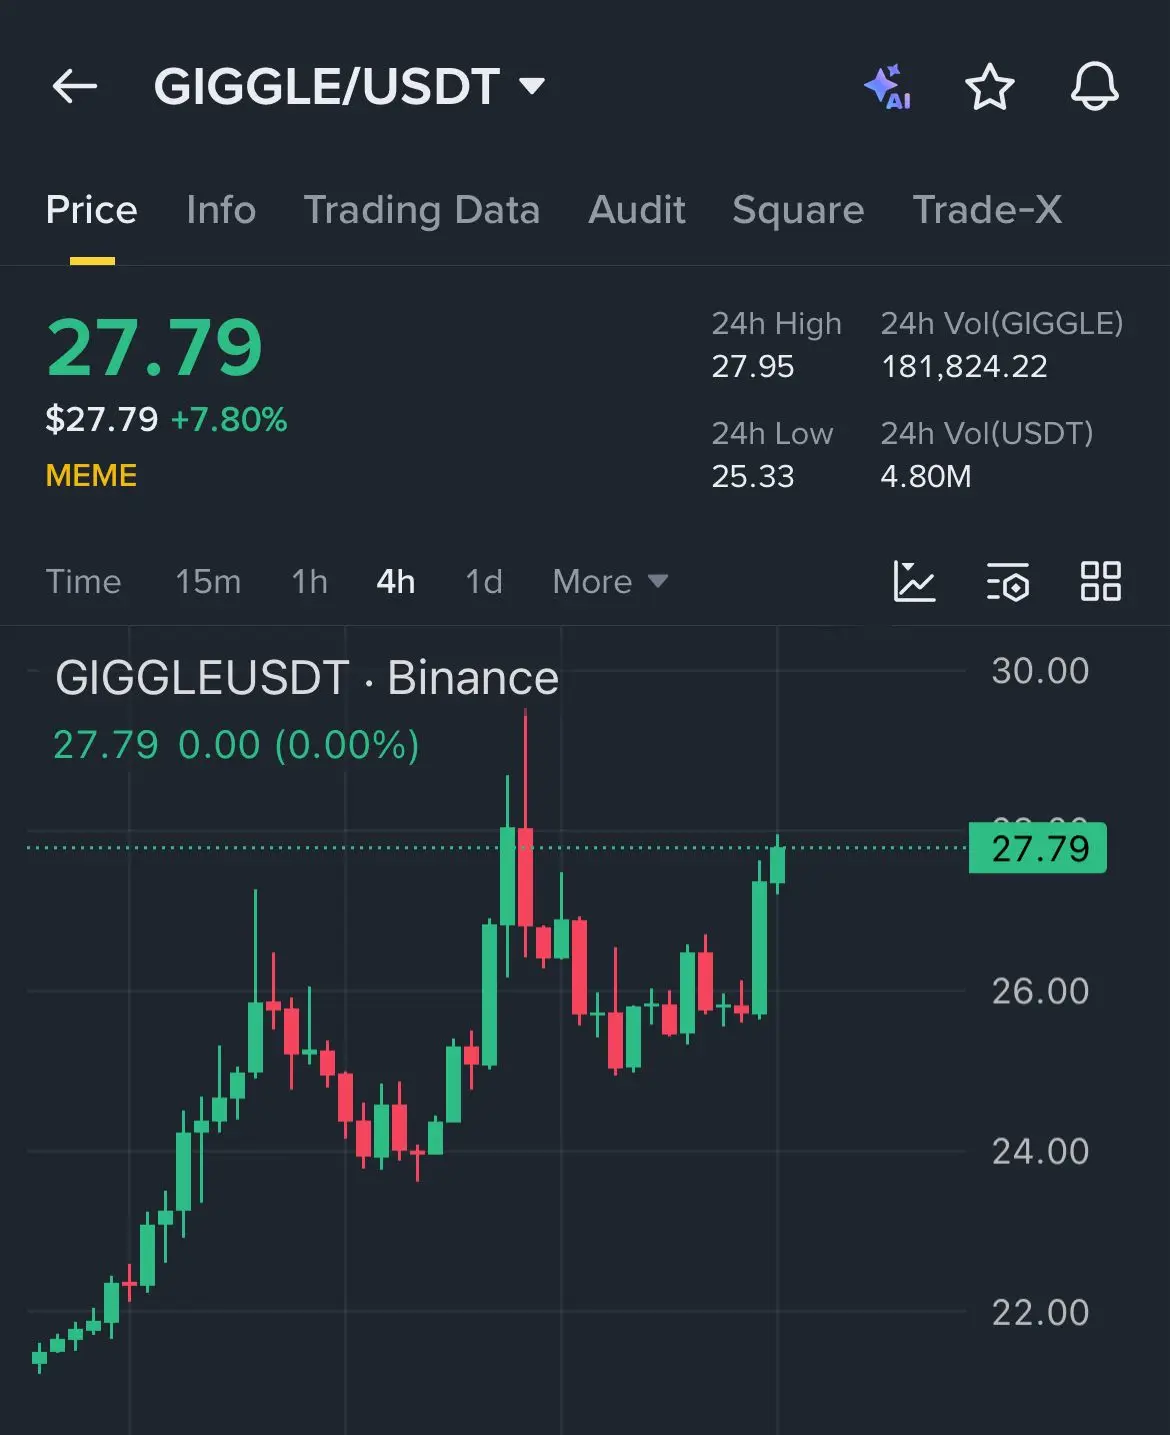Tap the 24h Vol(GIGGLE) value 181,824.22
Image resolution: width=1170 pixels, height=1435 pixels.
(964, 367)
